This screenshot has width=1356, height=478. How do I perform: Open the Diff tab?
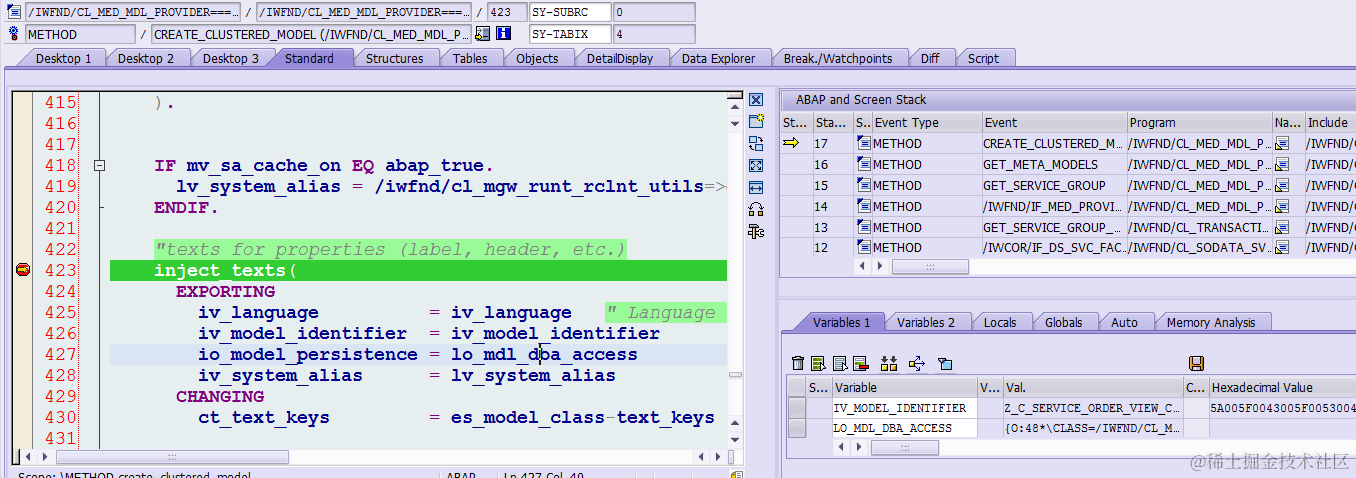tap(930, 58)
